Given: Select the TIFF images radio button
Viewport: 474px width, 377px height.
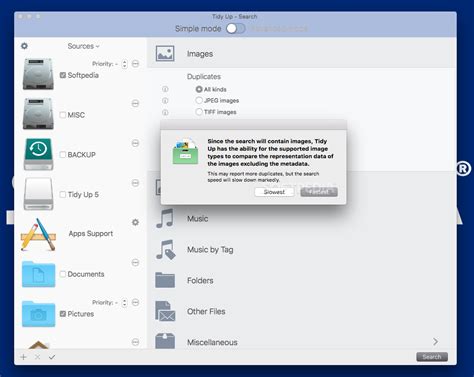Looking at the screenshot, I should 199,112.
